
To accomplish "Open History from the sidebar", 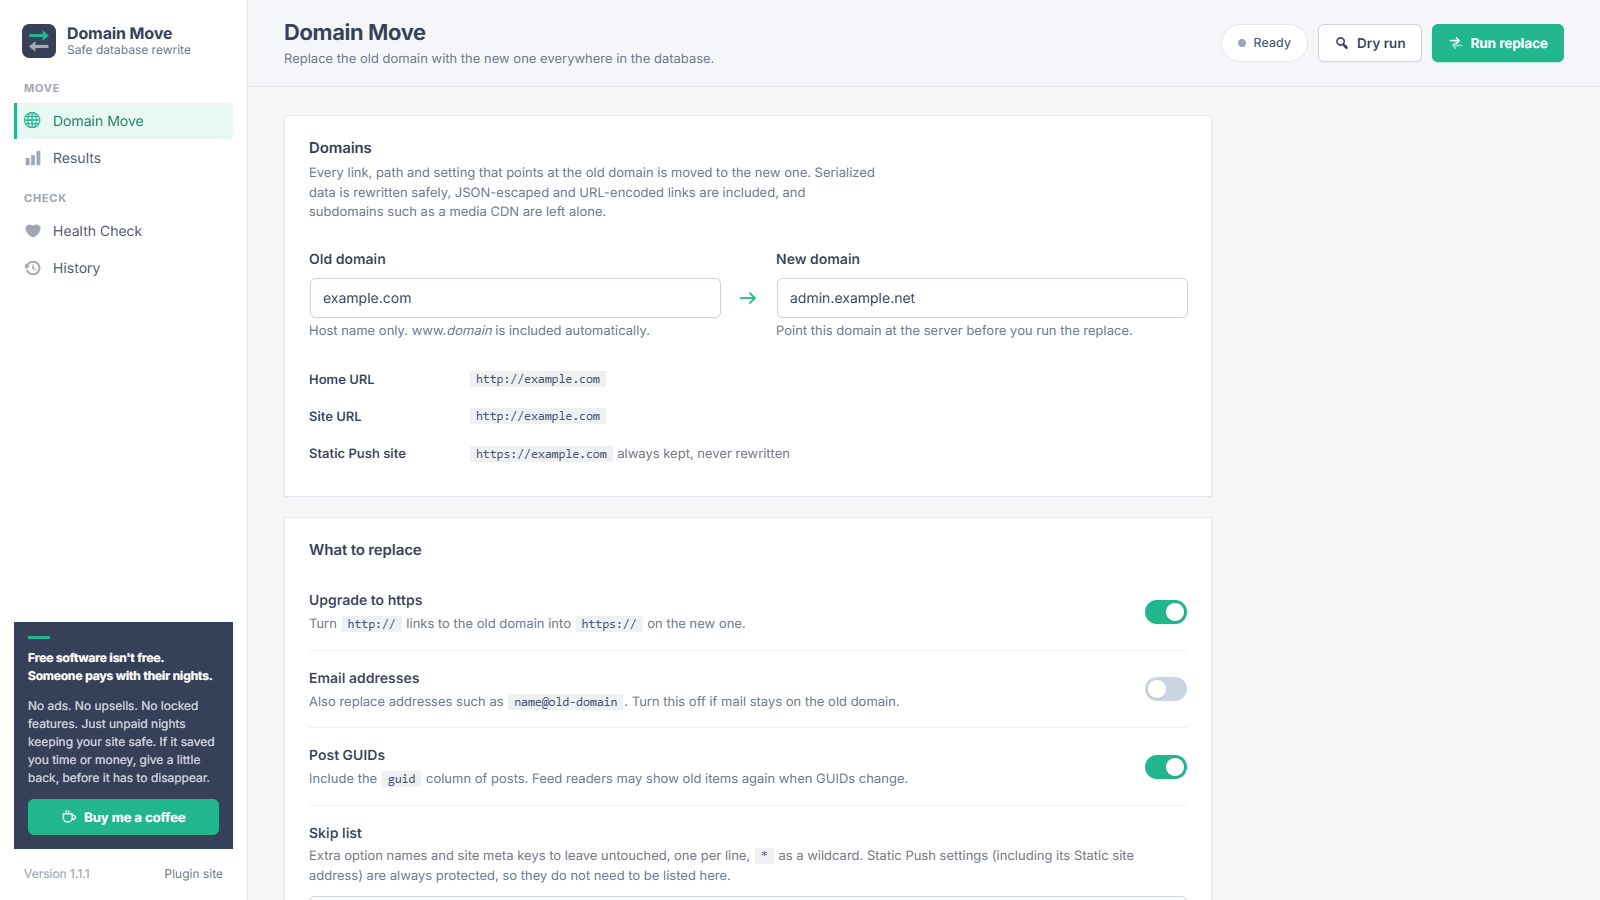I will pos(124,268).
